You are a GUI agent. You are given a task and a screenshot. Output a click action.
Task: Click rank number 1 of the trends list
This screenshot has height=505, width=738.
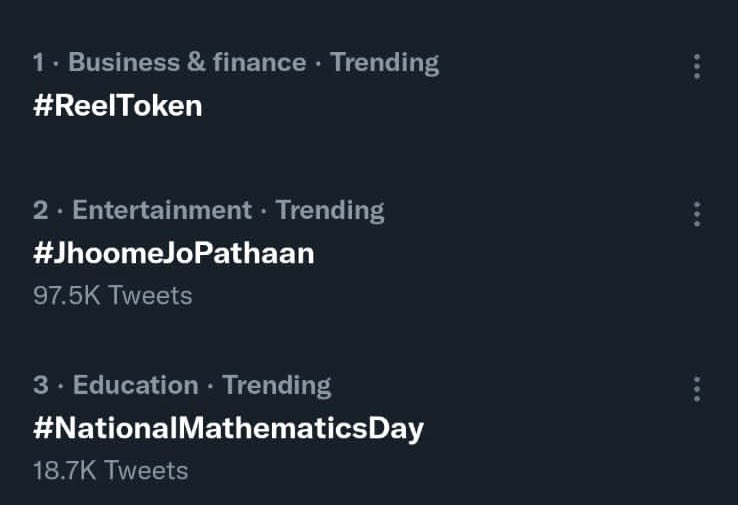pyautogui.click(x=39, y=63)
